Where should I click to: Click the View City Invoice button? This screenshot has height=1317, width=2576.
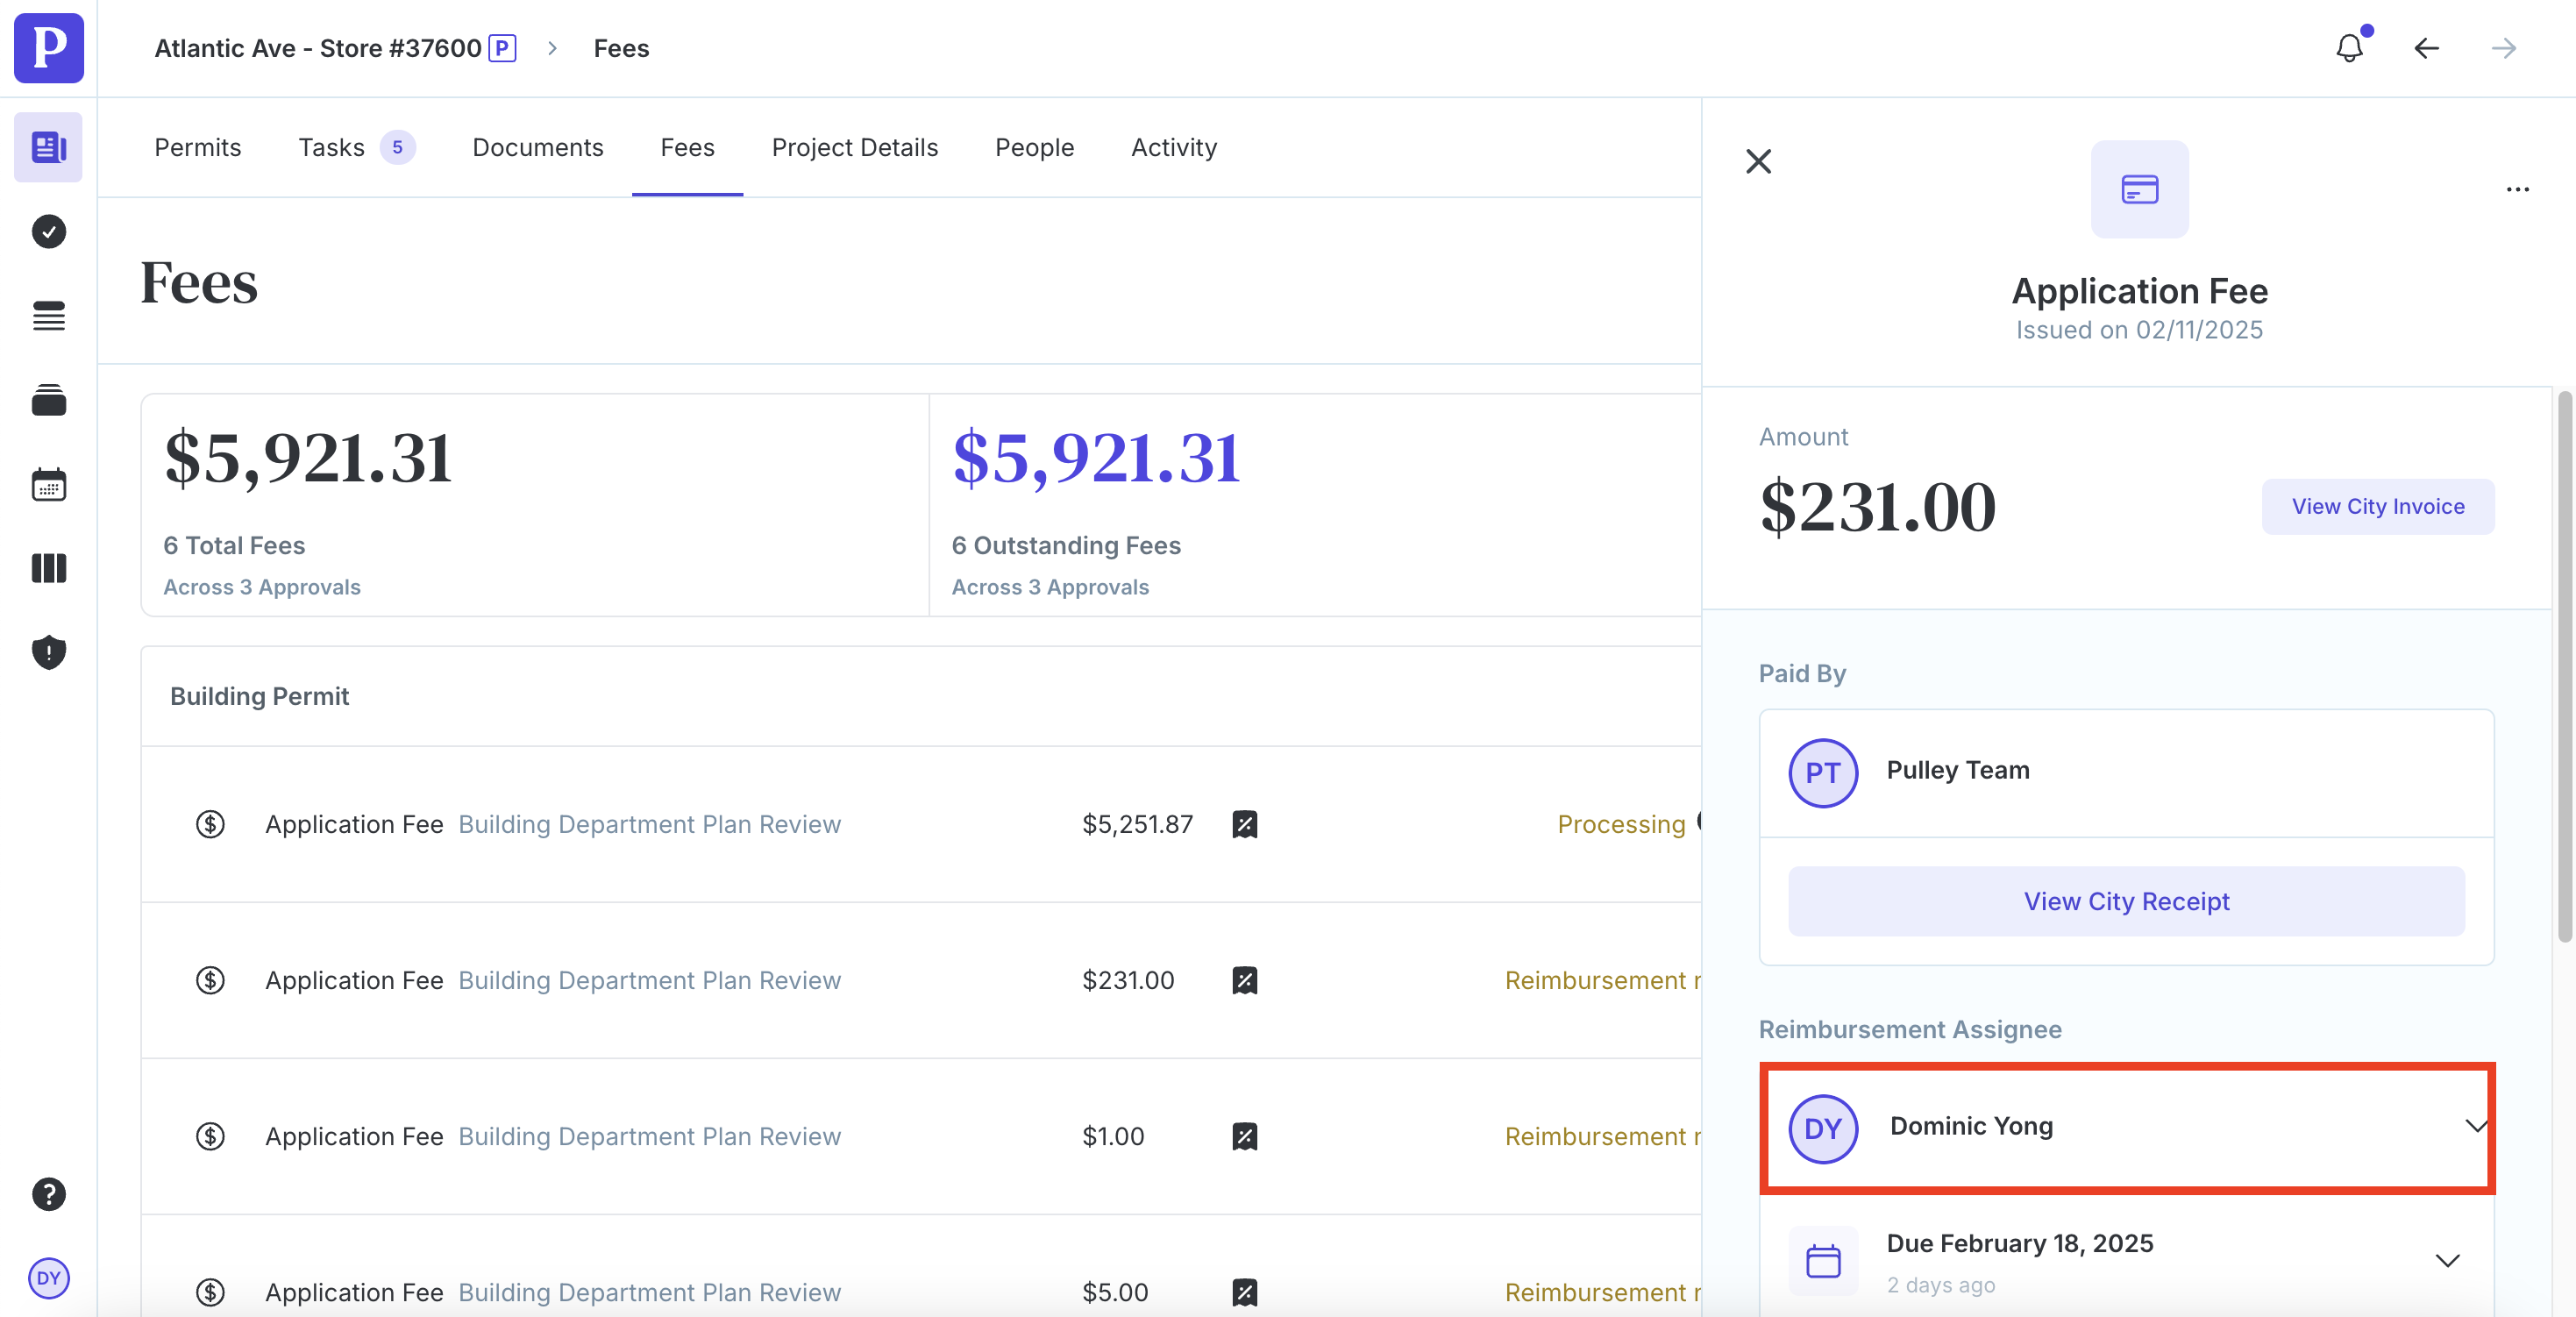2377,506
